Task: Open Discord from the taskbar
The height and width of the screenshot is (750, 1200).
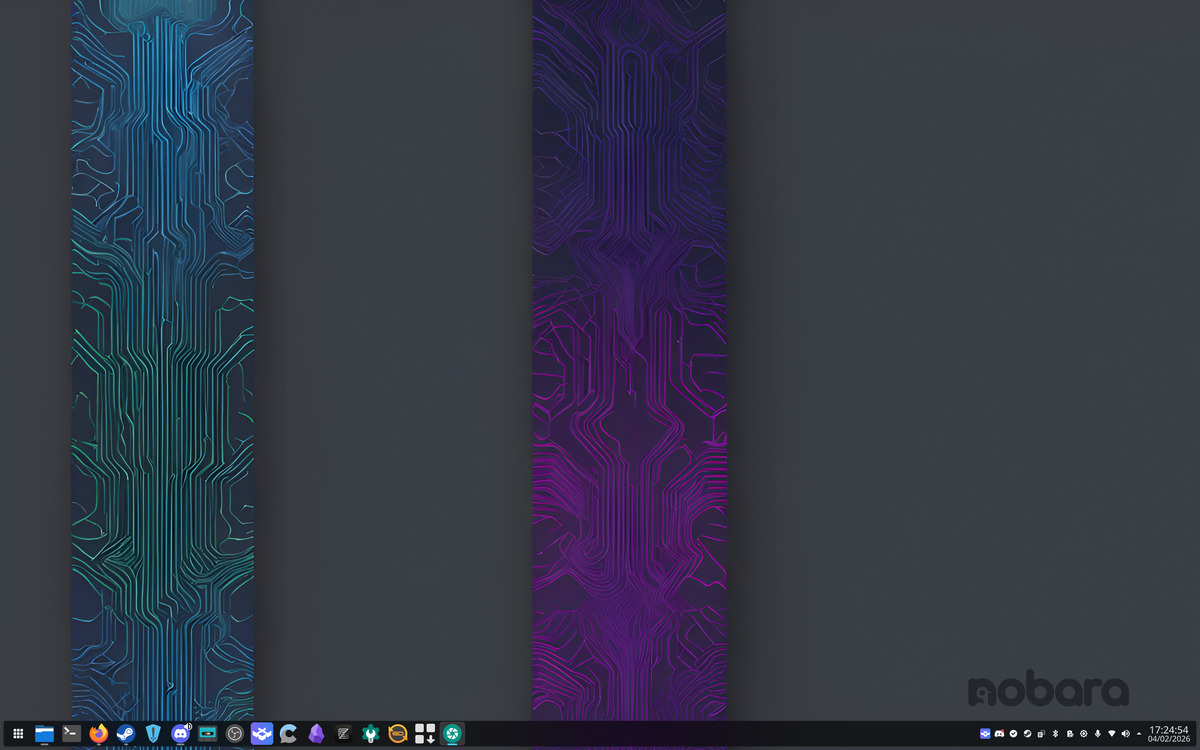Action: point(180,733)
